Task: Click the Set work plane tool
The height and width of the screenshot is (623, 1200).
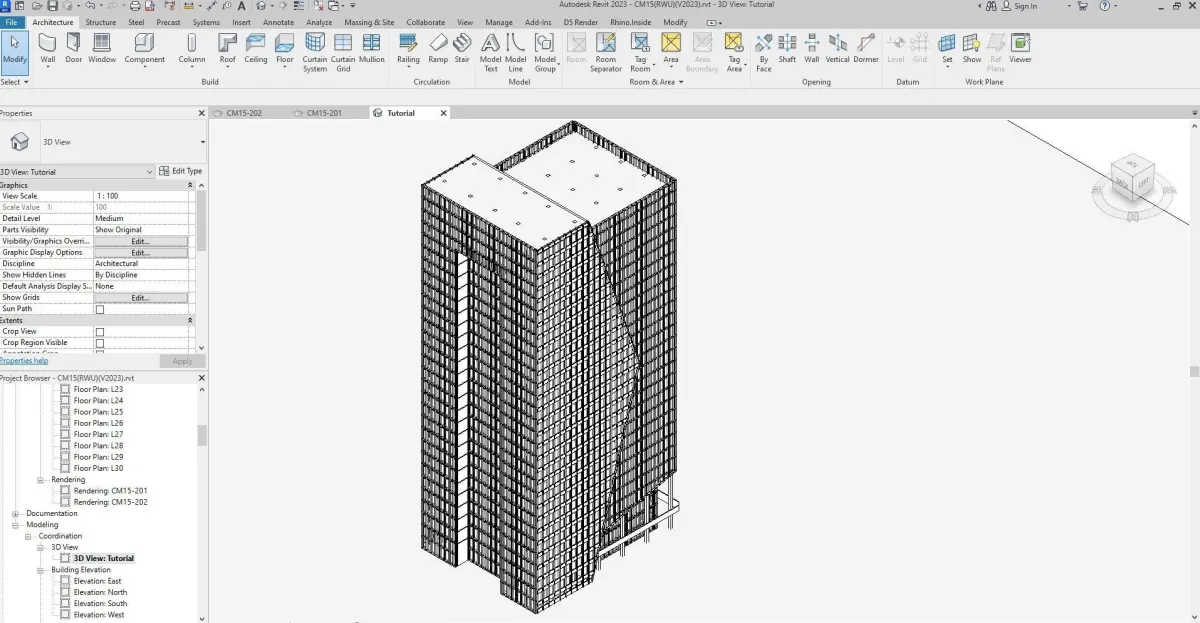Action: [947, 49]
